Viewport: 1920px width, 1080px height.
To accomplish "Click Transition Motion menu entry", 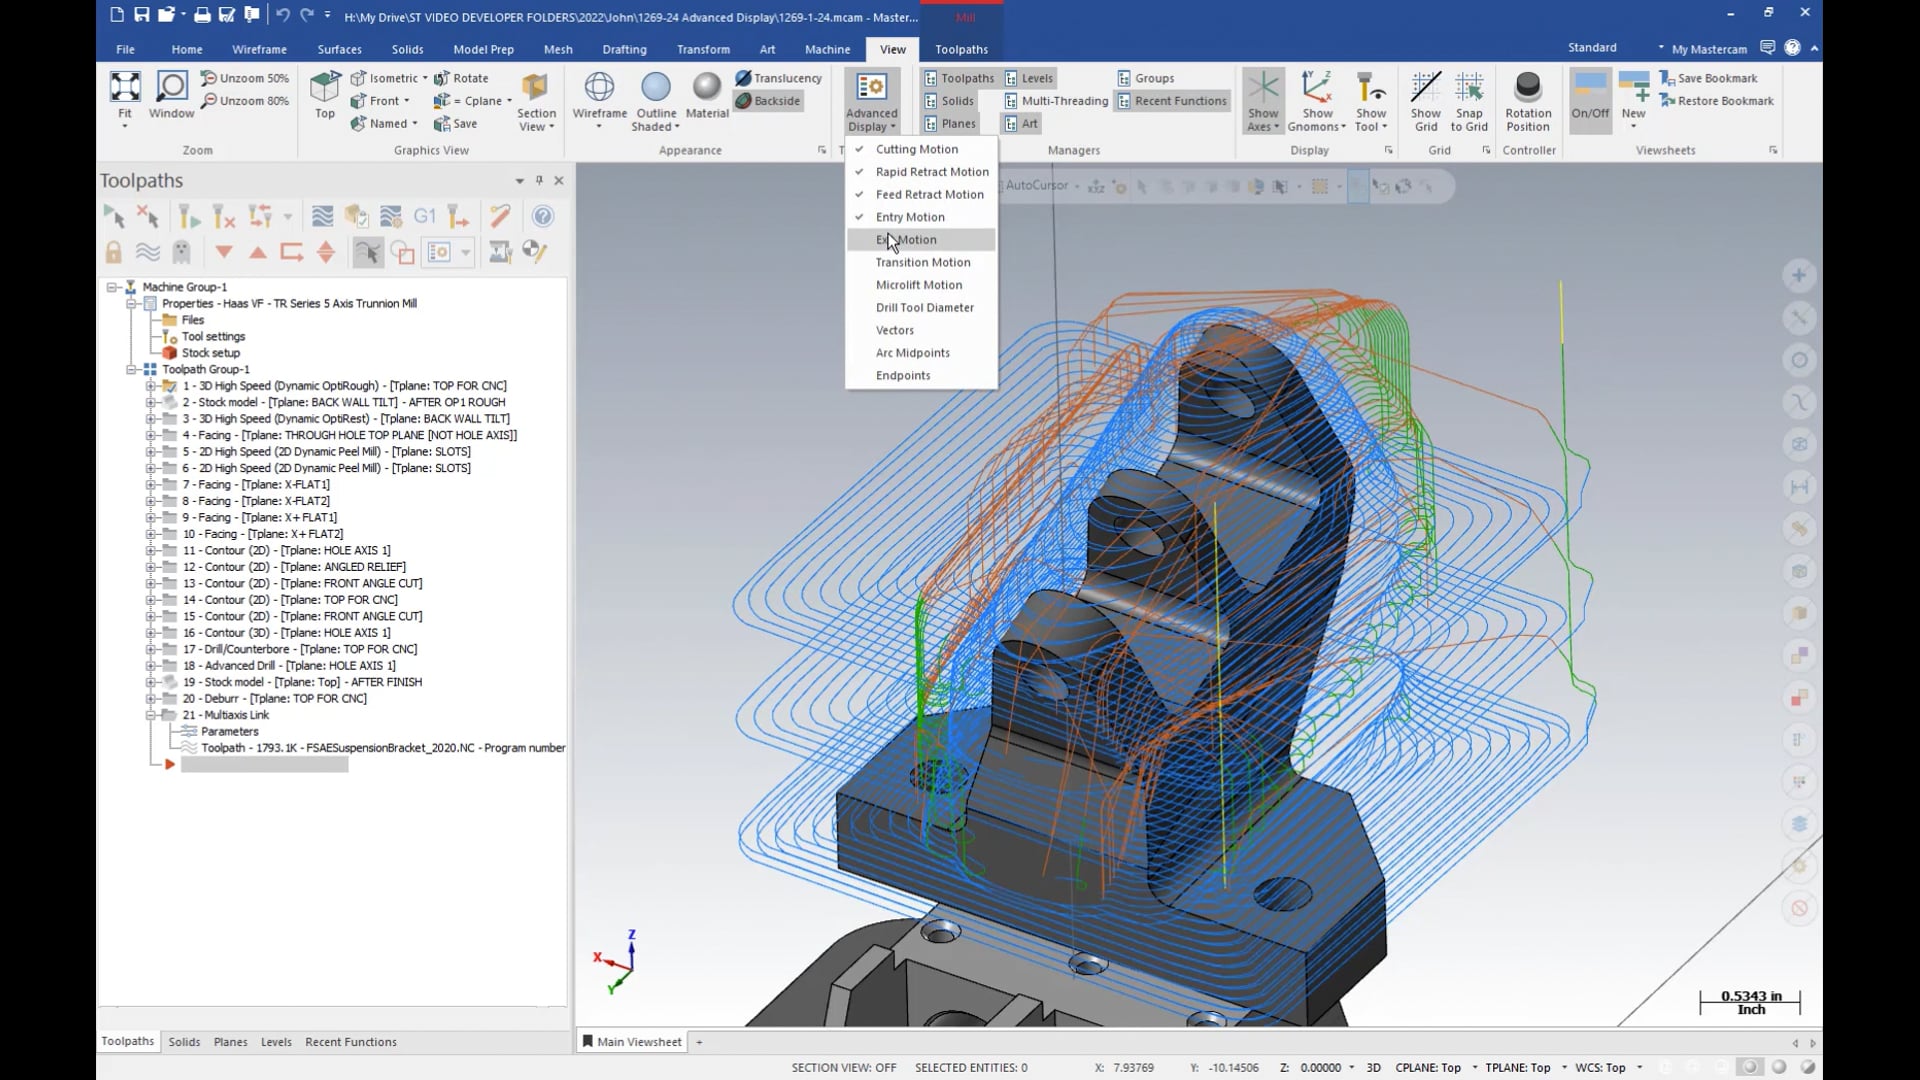I will click(x=923, y=261).
